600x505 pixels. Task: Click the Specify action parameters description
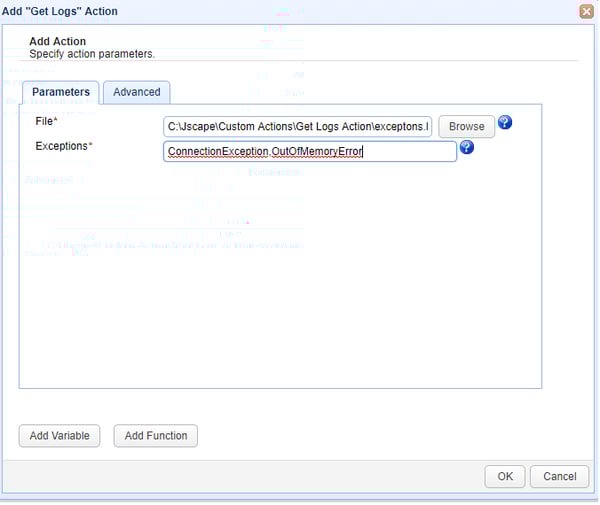click(92, 53)
